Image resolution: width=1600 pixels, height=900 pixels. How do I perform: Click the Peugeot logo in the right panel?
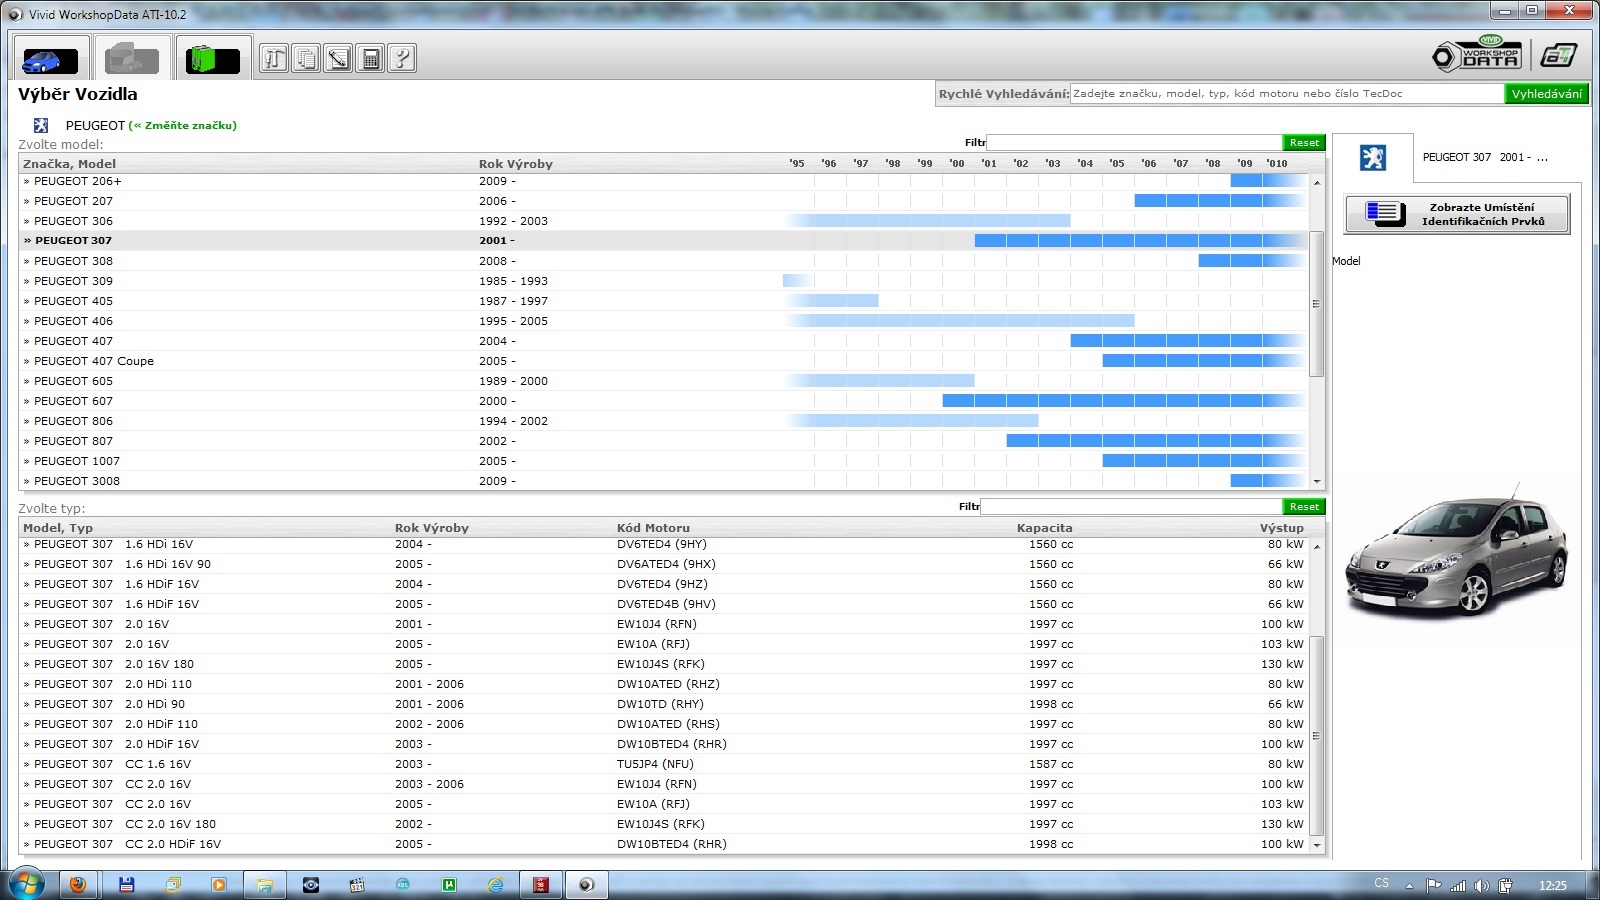pos(1373,158)
